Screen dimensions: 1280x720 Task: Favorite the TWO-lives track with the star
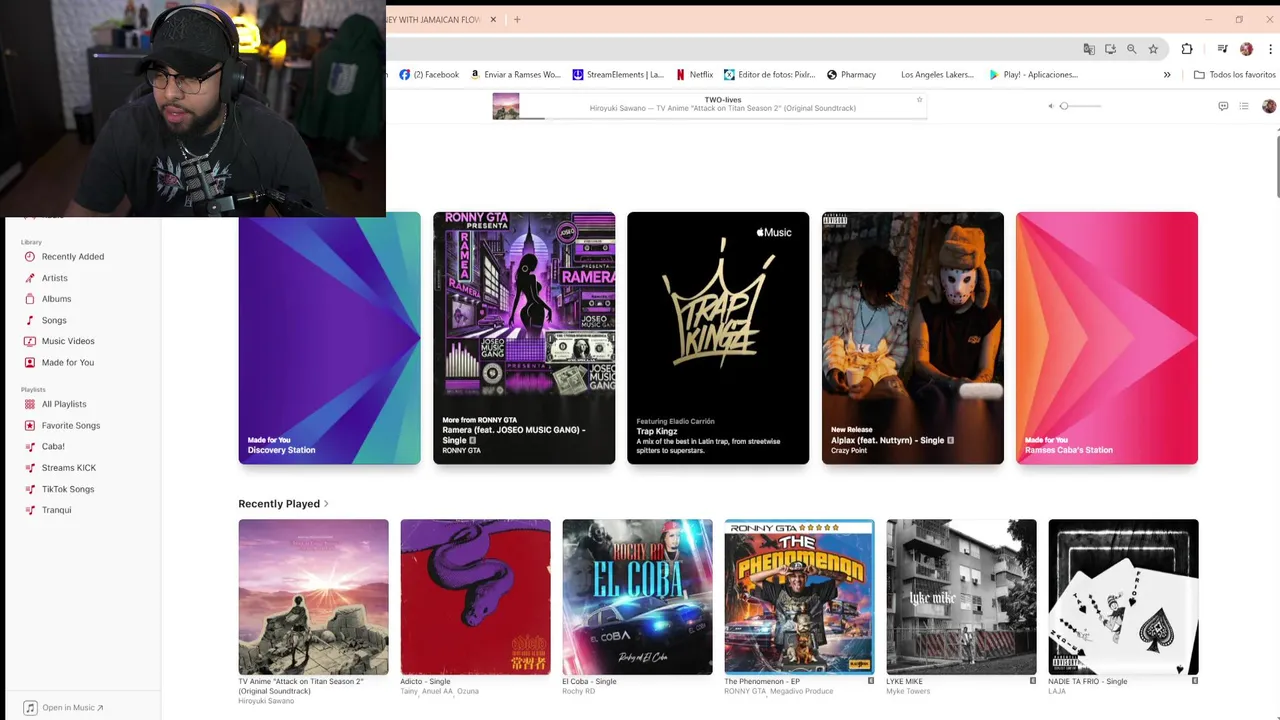919,99
